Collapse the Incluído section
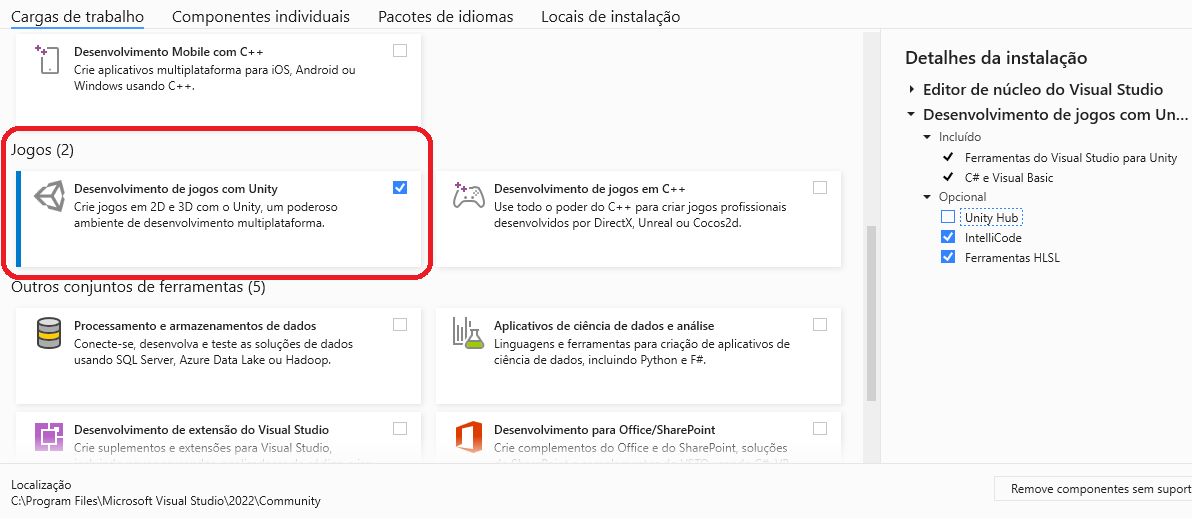1192x518 pixels. [927, 138]
